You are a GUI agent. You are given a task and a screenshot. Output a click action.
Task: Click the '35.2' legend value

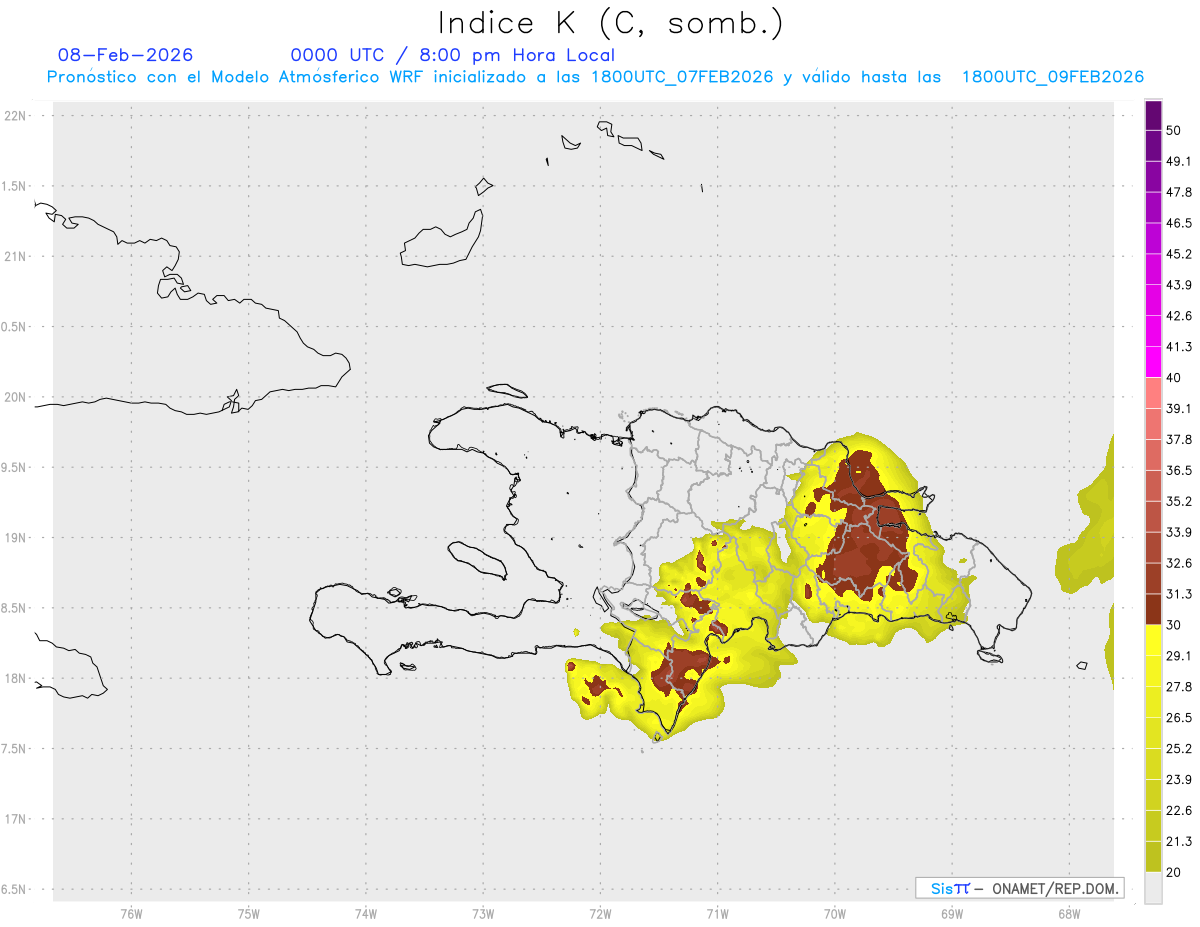tap(1179, 502)
